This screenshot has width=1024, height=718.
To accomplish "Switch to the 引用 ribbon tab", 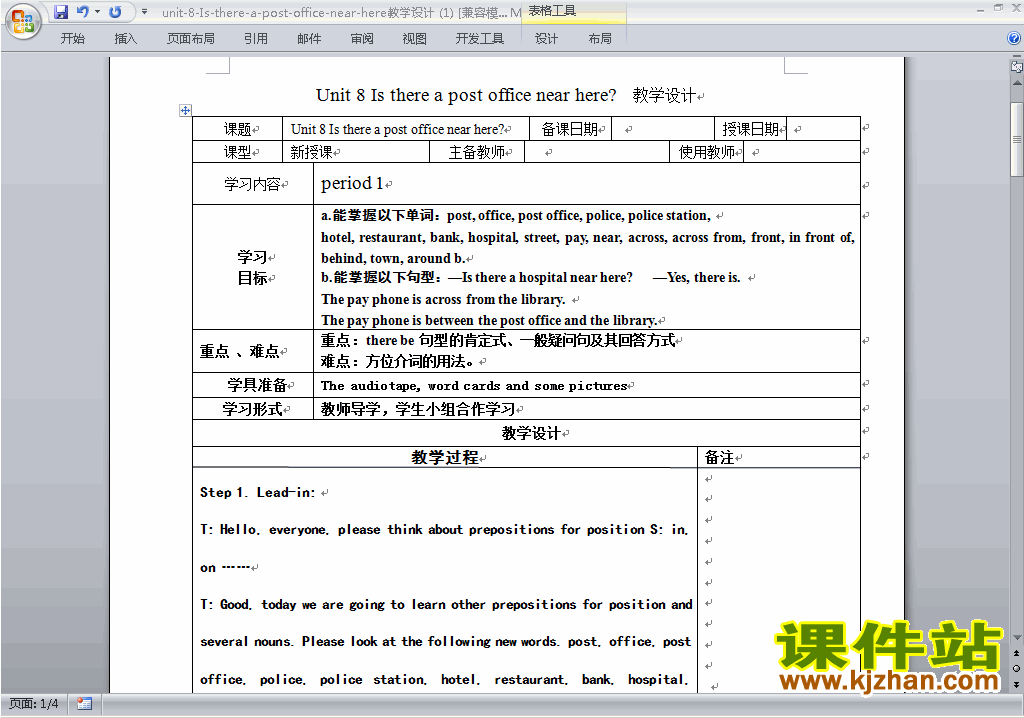I will tap(255, 39).
